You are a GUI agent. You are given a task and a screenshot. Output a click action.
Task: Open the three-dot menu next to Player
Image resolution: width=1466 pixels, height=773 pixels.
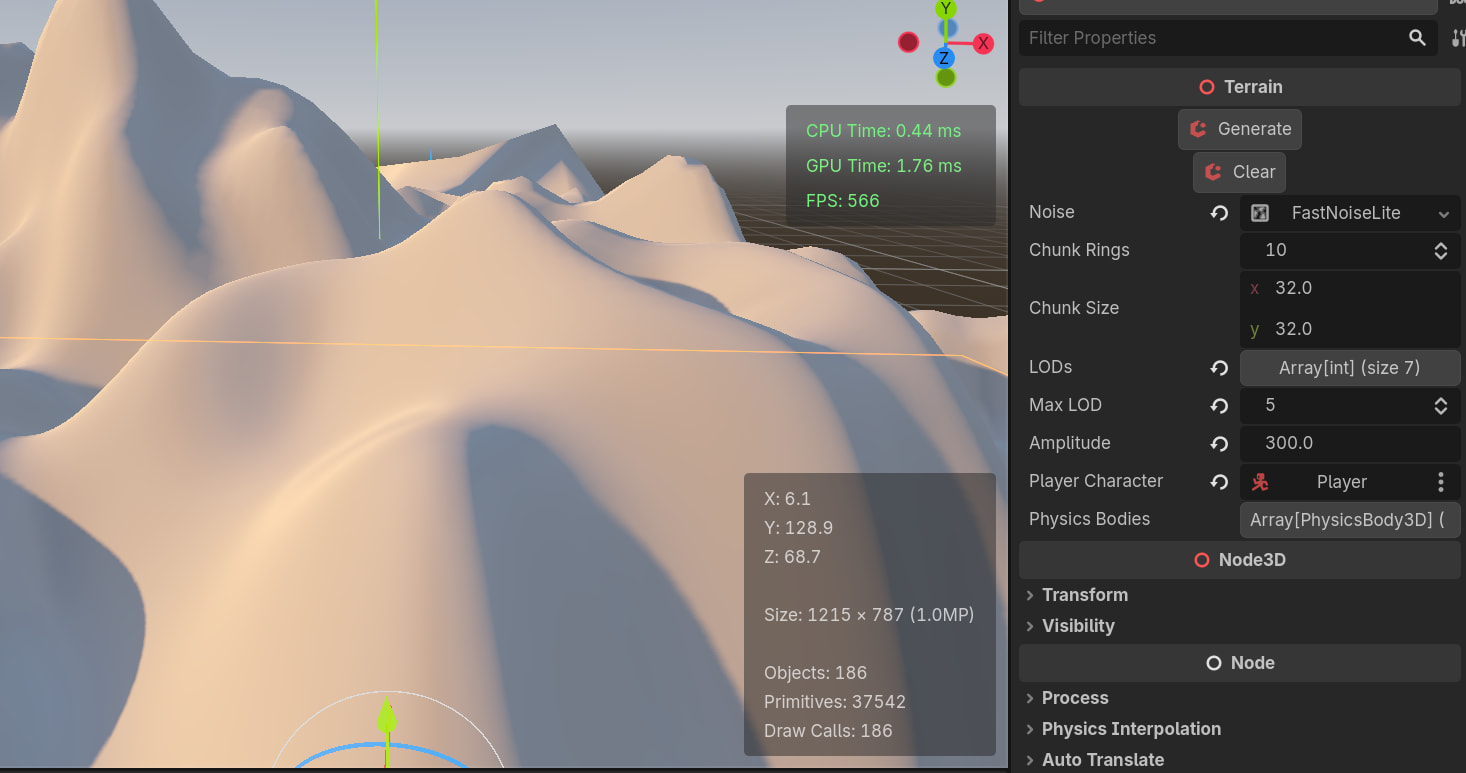pos(1440,482)
